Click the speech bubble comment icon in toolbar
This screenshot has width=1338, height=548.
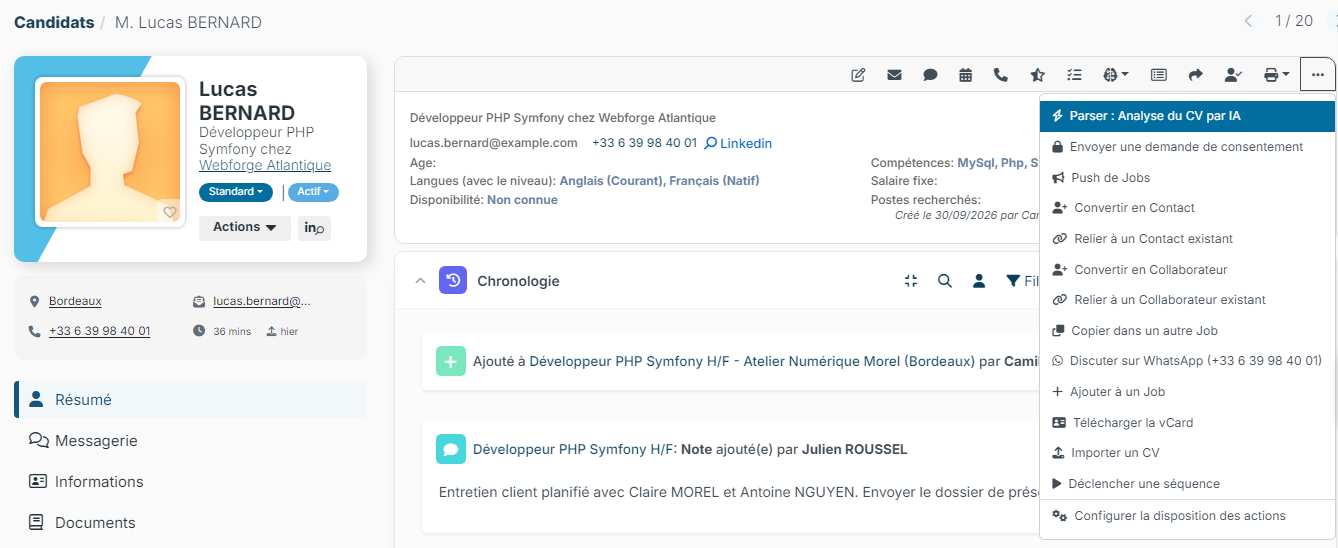click(930, 75)
